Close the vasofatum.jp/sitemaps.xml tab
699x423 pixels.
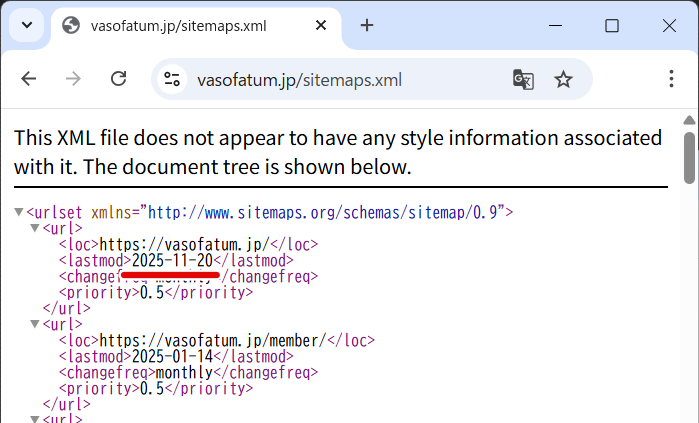click(321, 25)
